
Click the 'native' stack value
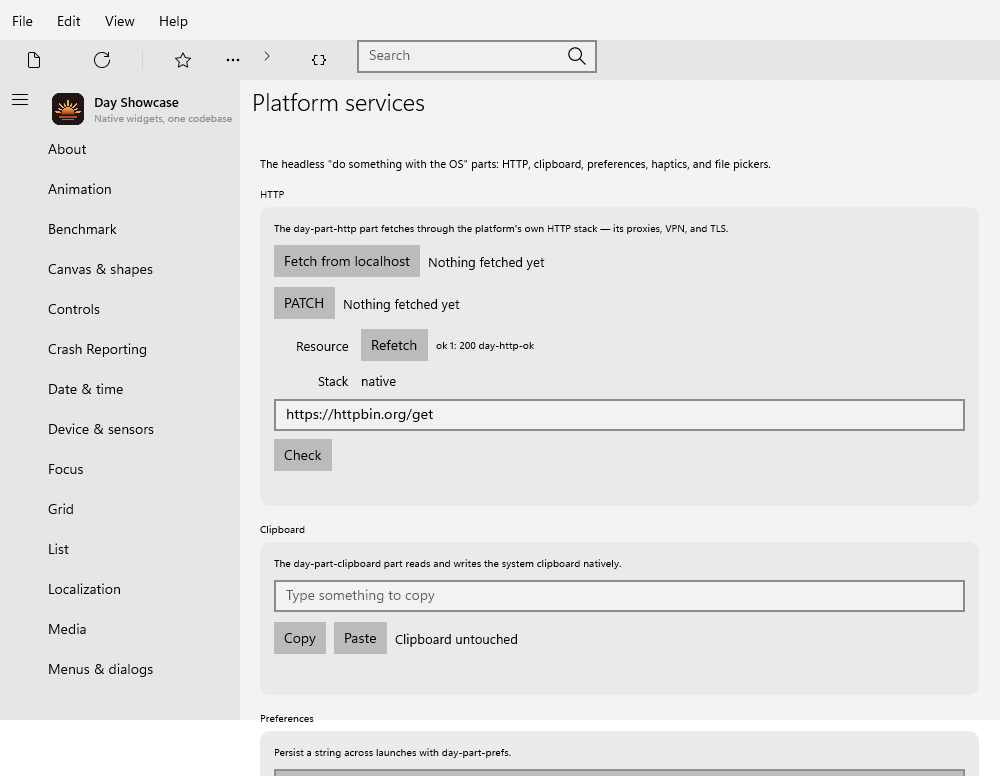(378, 381)
